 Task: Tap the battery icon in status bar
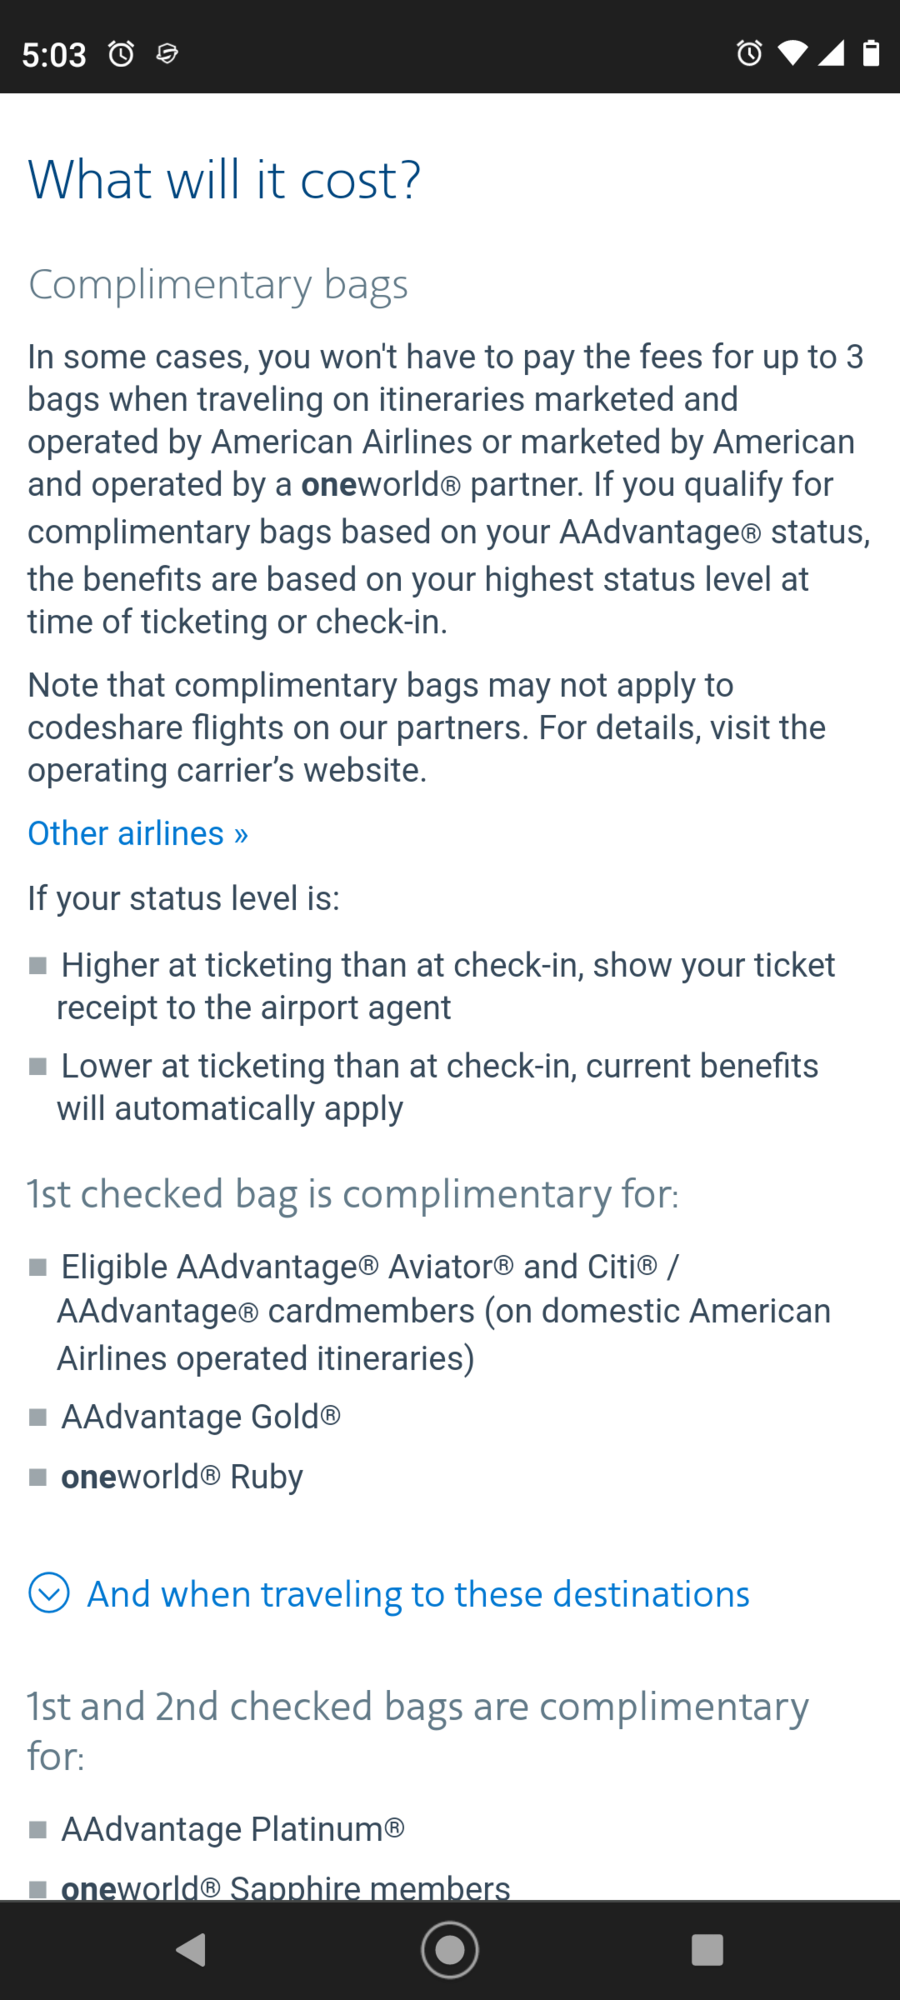pos(871,53)
